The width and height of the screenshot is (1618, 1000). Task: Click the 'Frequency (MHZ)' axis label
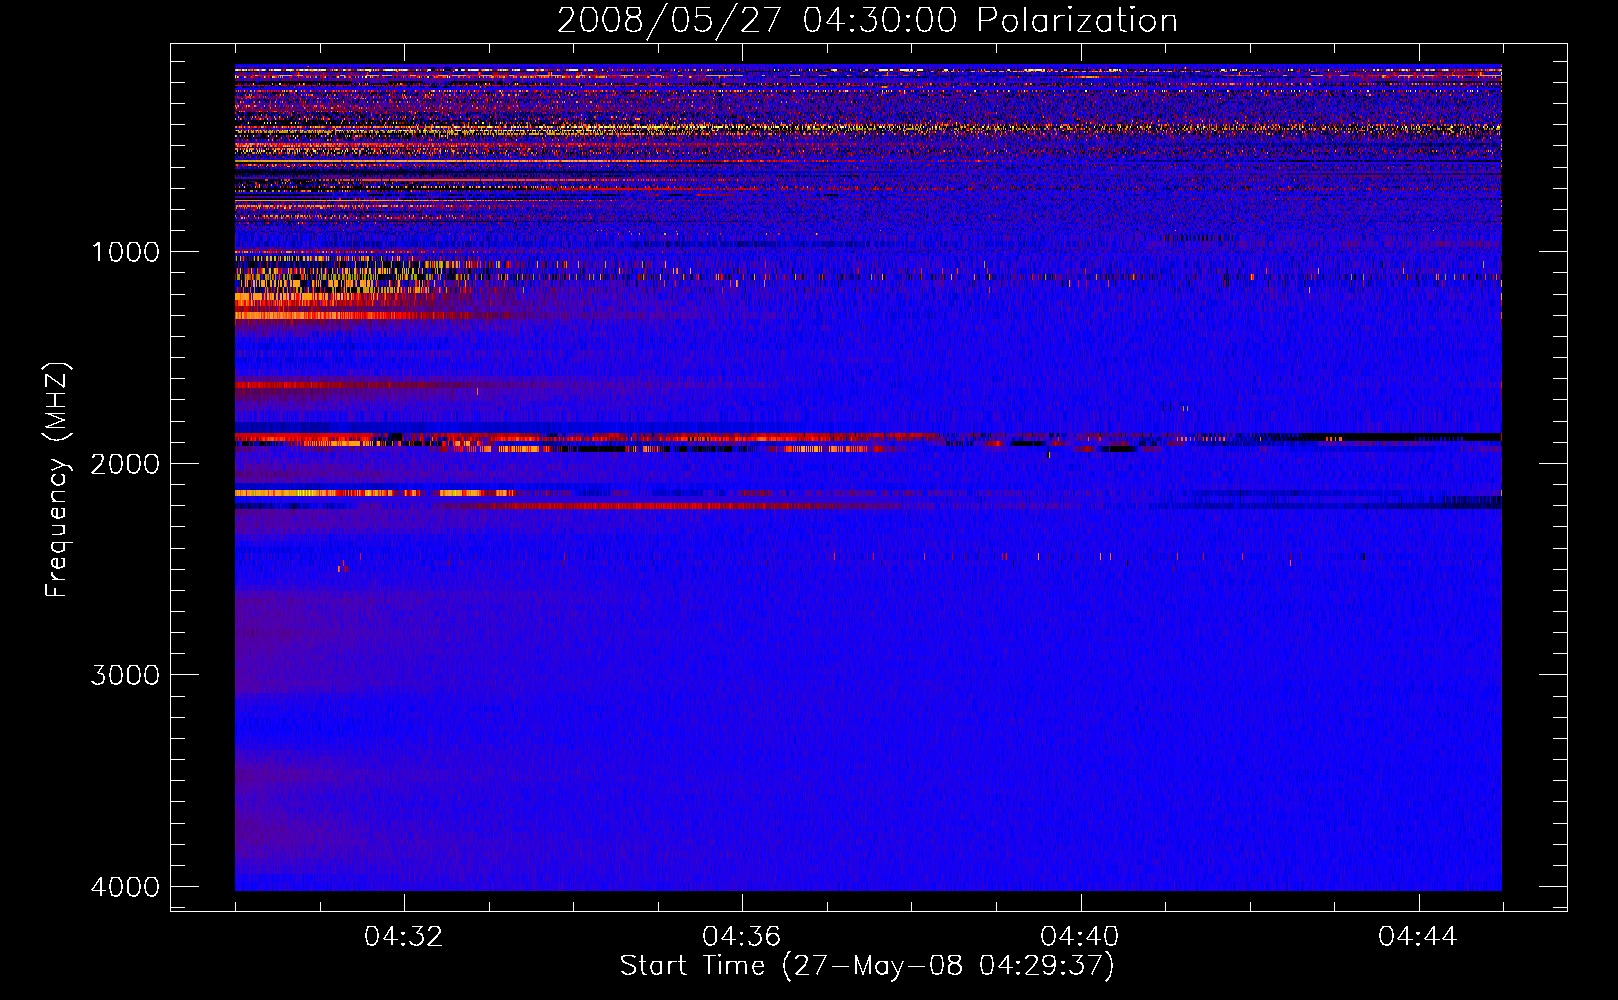tap(57, 480)
